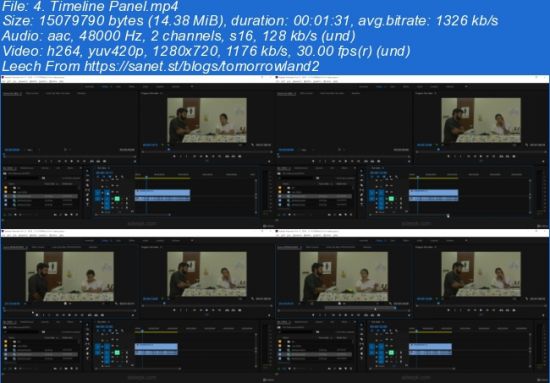Open the Media Browser tab in top-left frame
The image size is (550, 383).
click(x=27, y=168)
